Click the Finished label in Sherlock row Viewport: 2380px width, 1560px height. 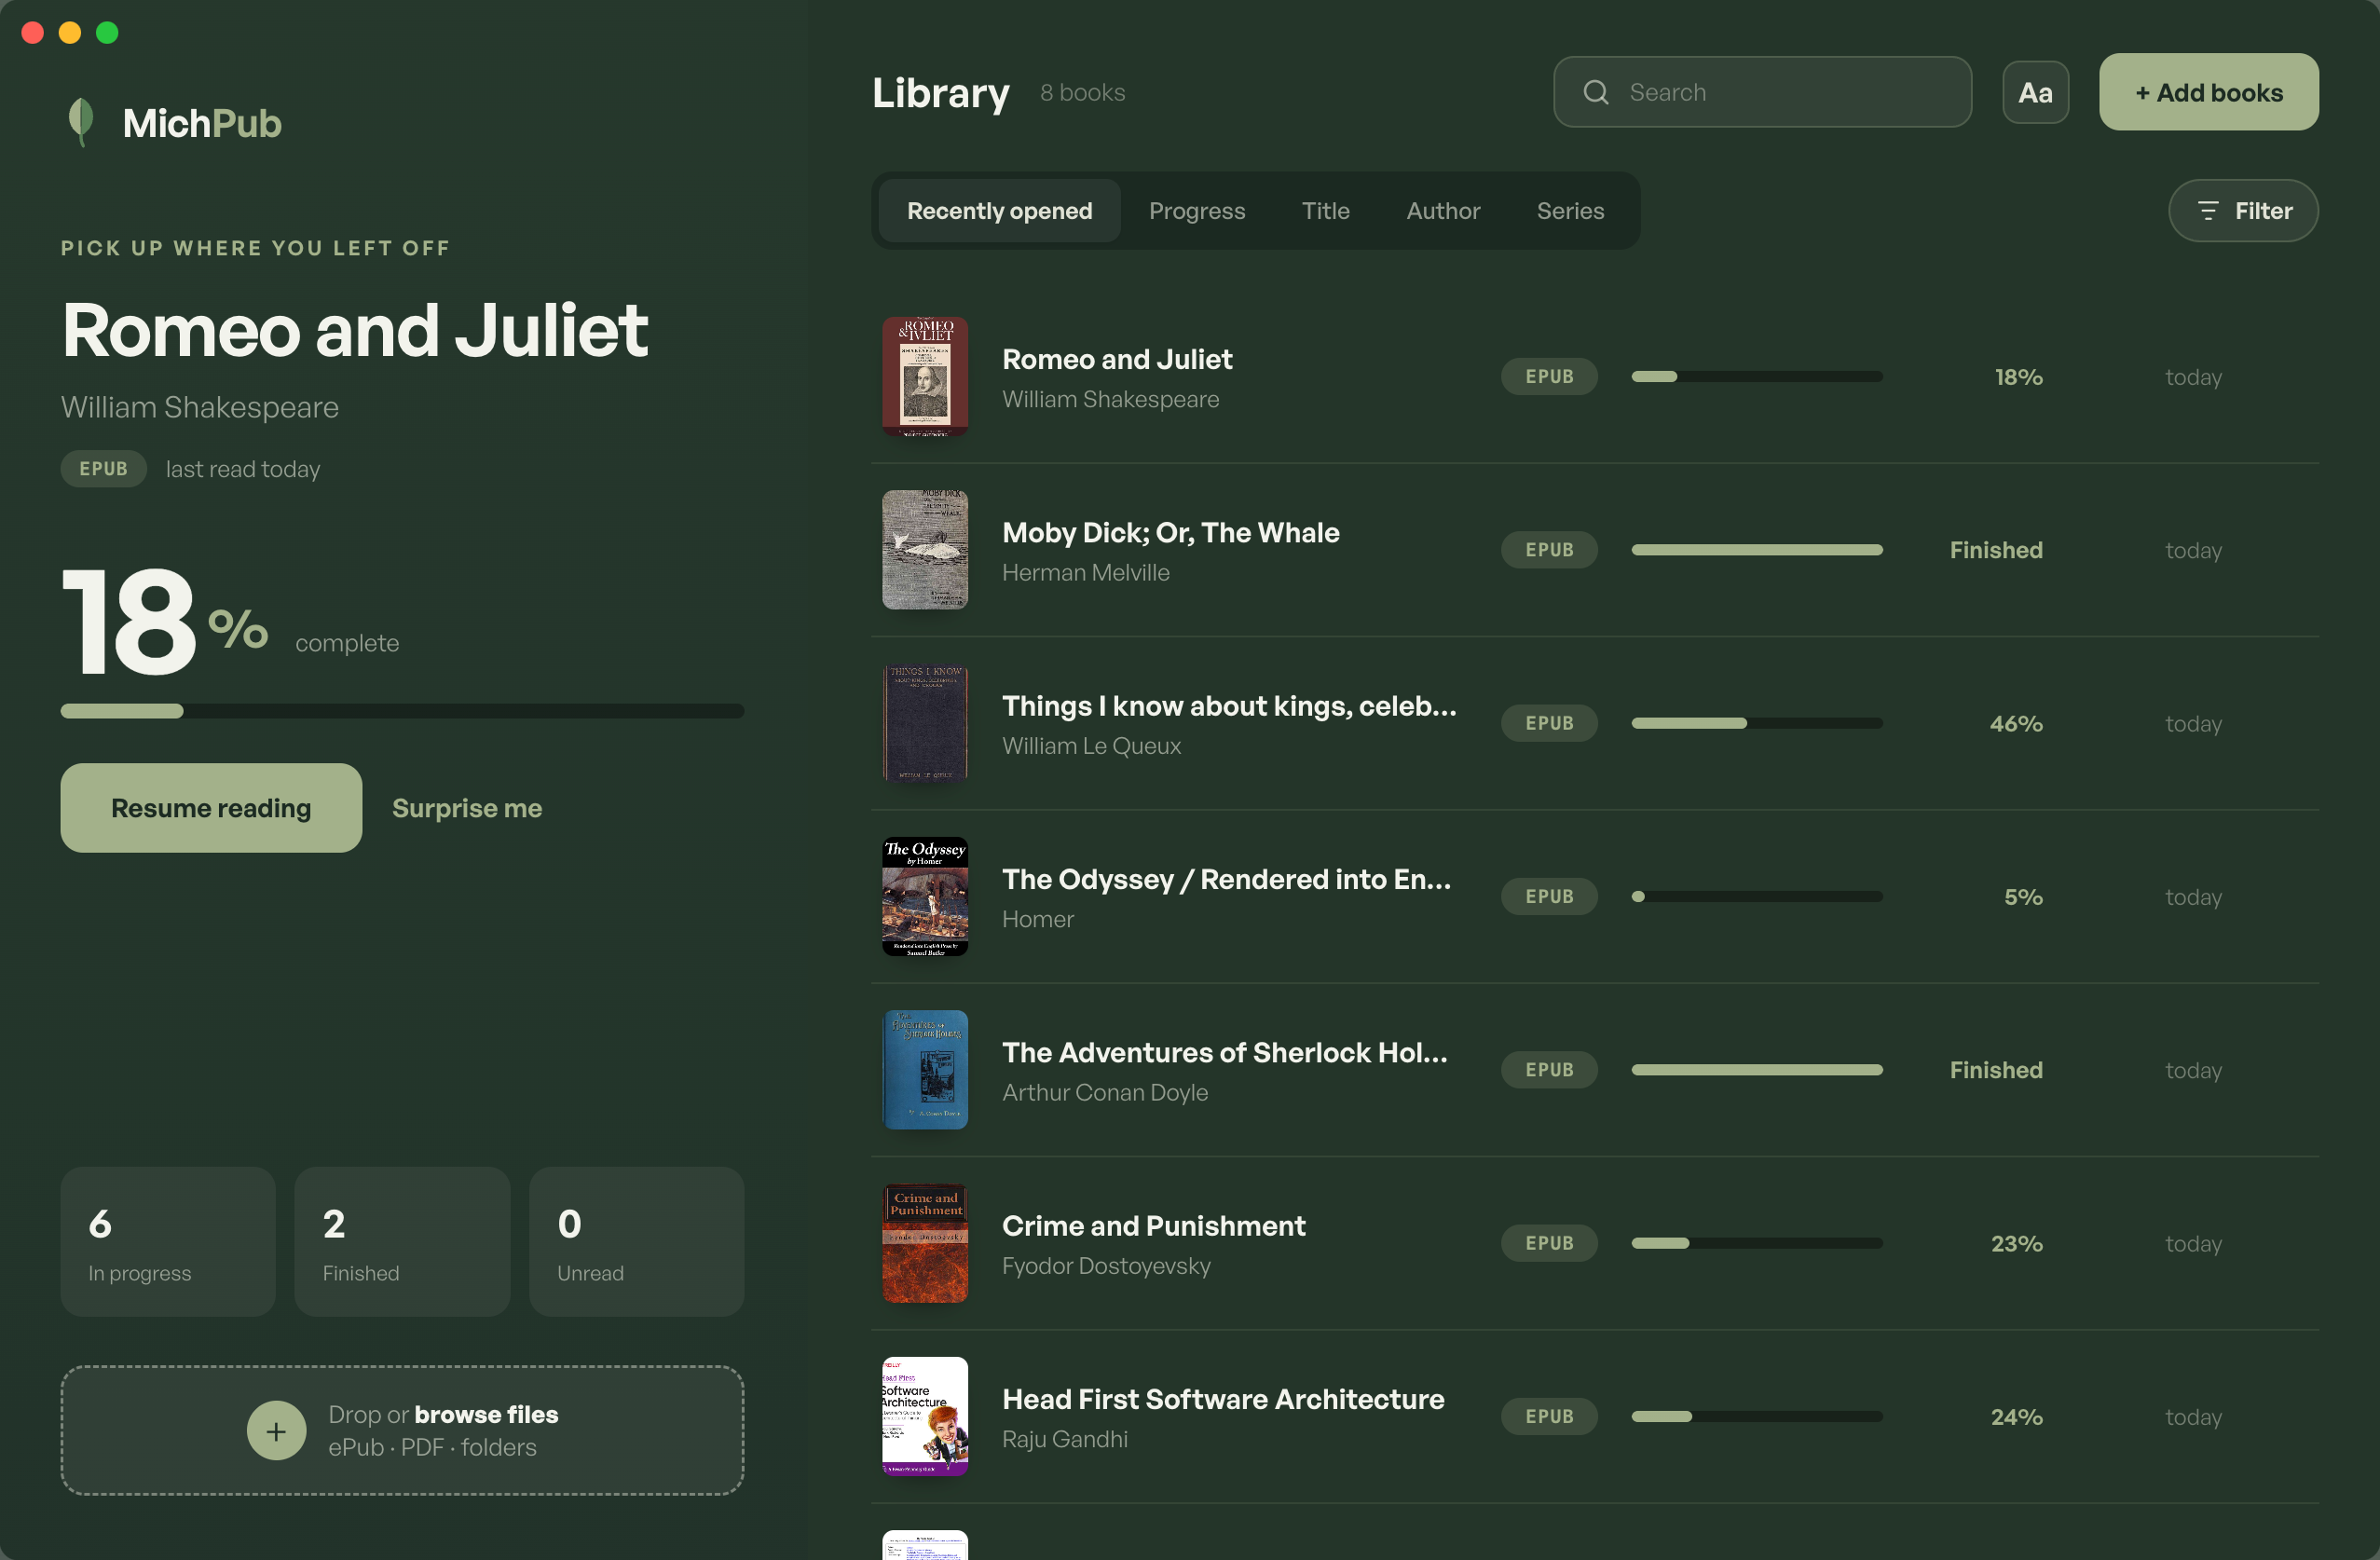pyautogui.click(x=1996, y=1070)
